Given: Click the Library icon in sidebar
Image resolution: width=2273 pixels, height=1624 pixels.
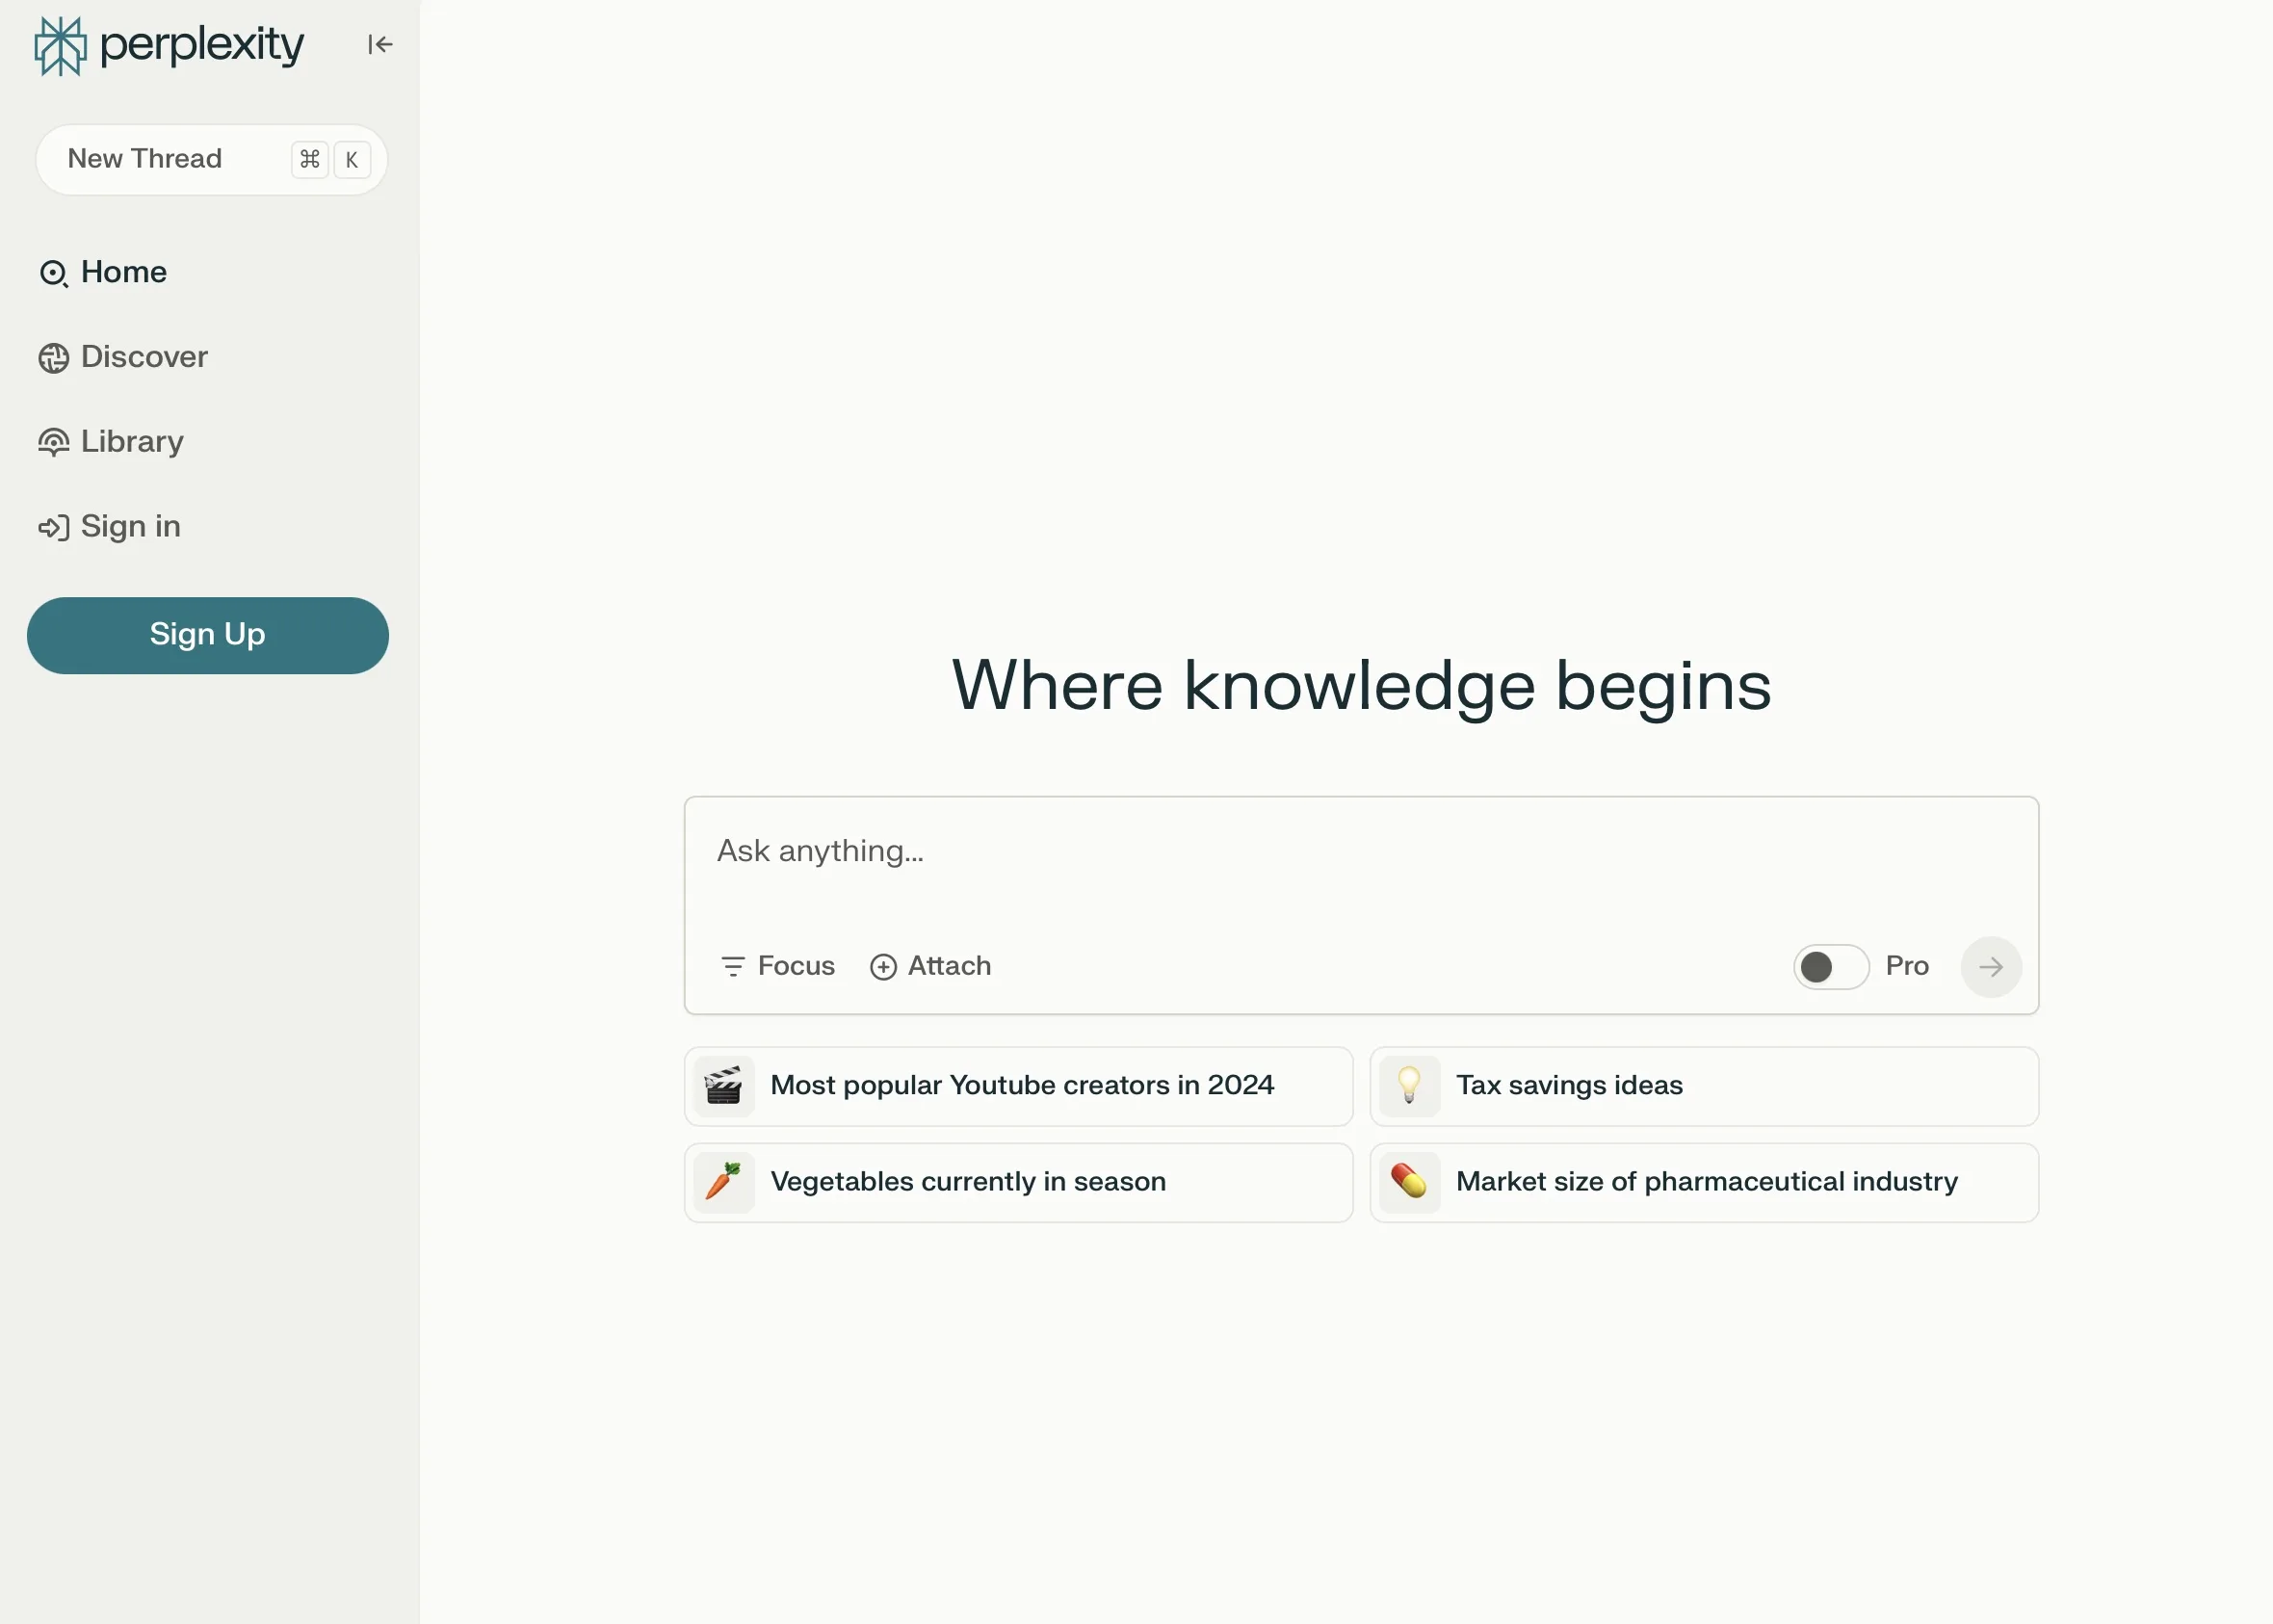Looking at the screenshot, I should (x=55, y=441).
